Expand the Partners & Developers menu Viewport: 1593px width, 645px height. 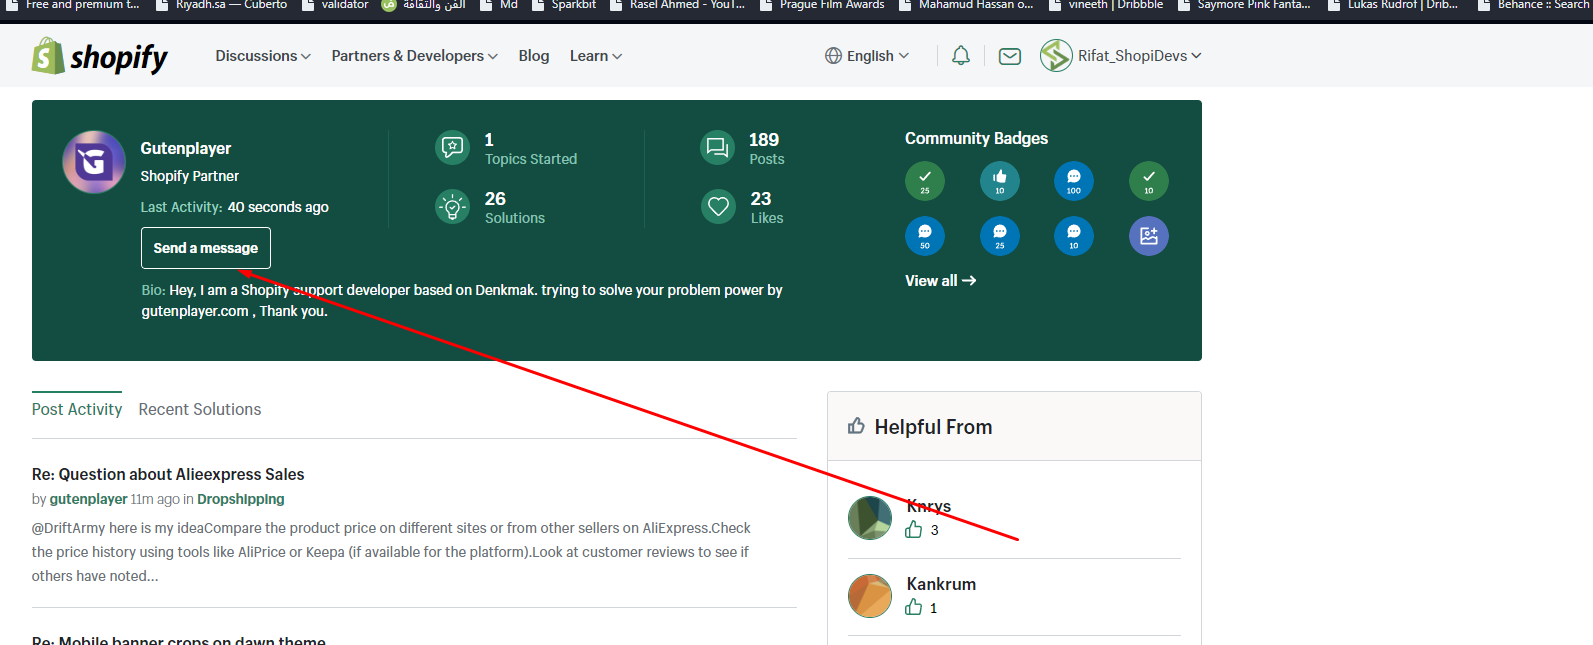tap(415, 56)
